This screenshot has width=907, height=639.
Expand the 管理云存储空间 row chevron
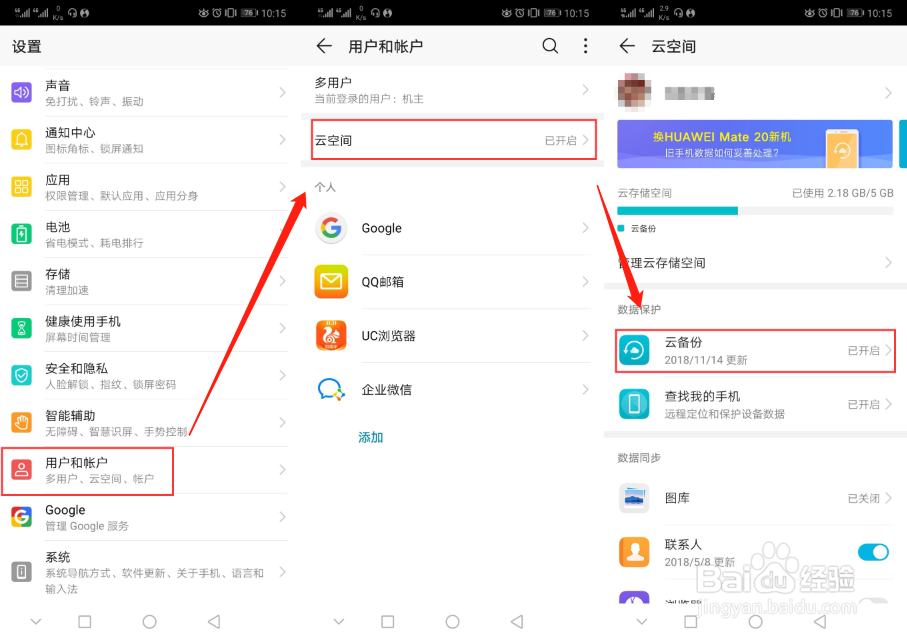click(888, 263)
